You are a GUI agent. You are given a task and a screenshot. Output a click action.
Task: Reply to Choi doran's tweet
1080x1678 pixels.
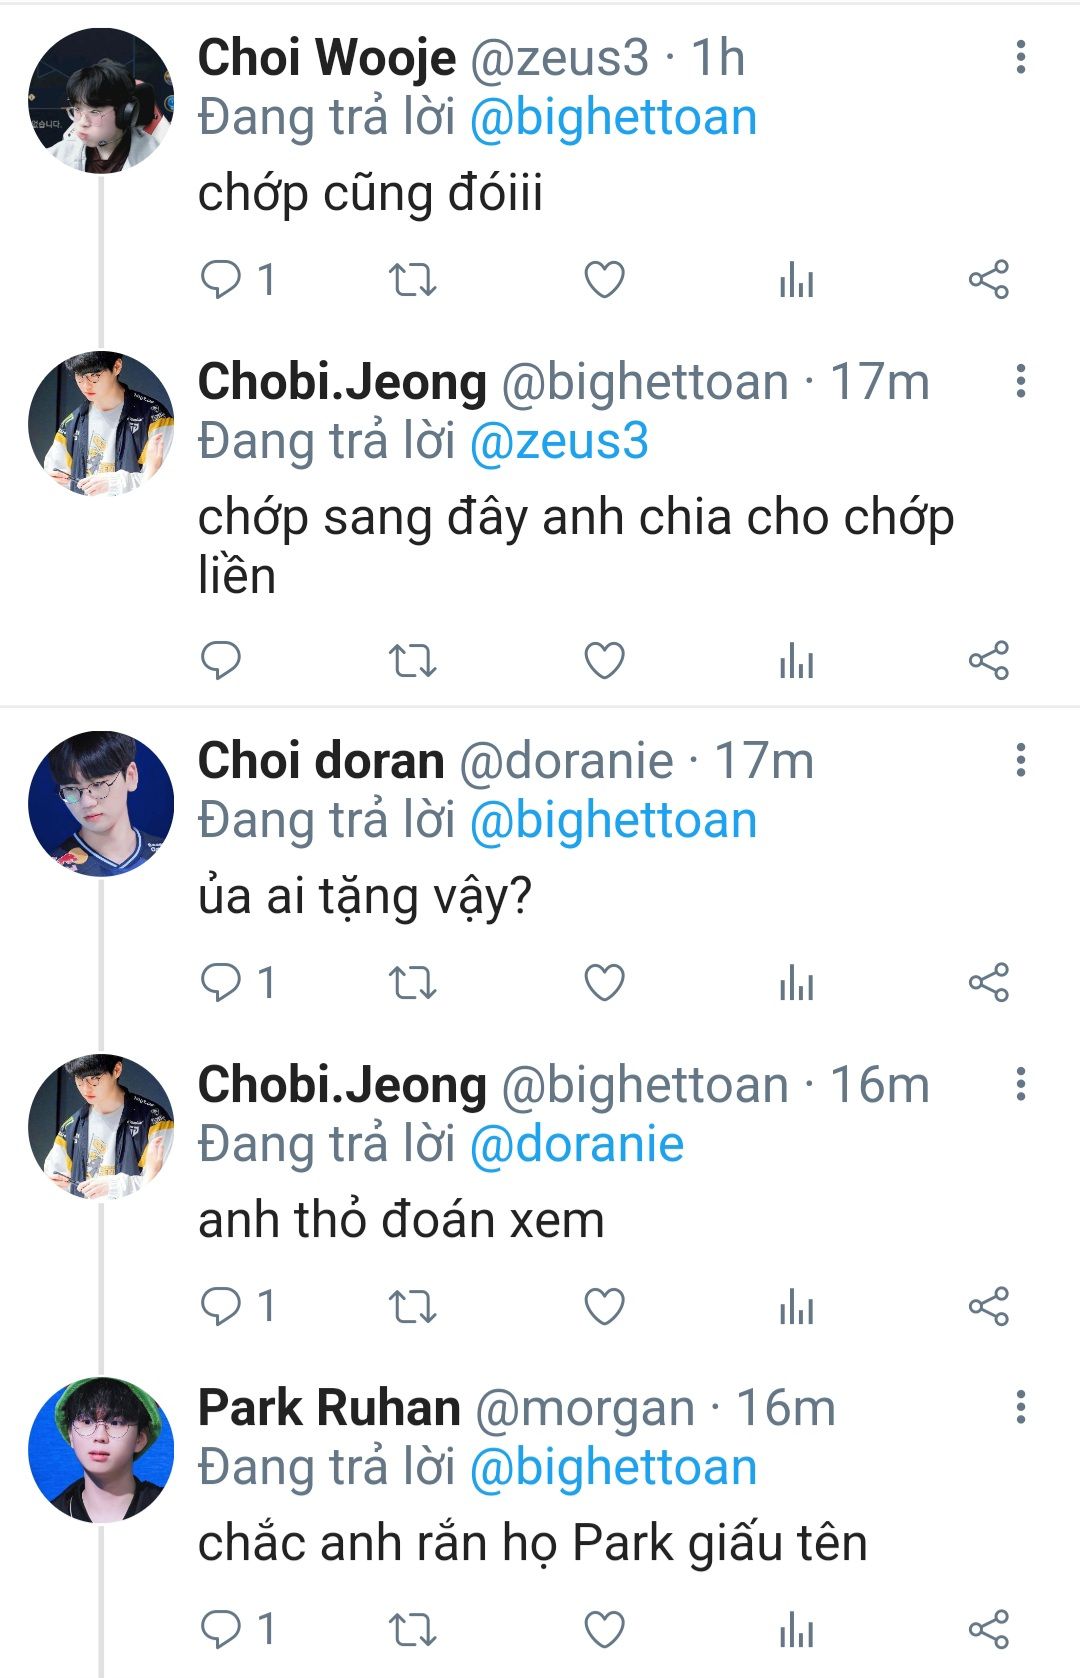click(221, 983)
